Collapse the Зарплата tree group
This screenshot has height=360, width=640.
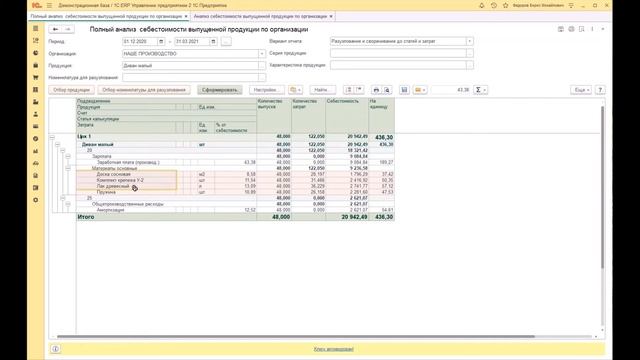click(68, 156)
